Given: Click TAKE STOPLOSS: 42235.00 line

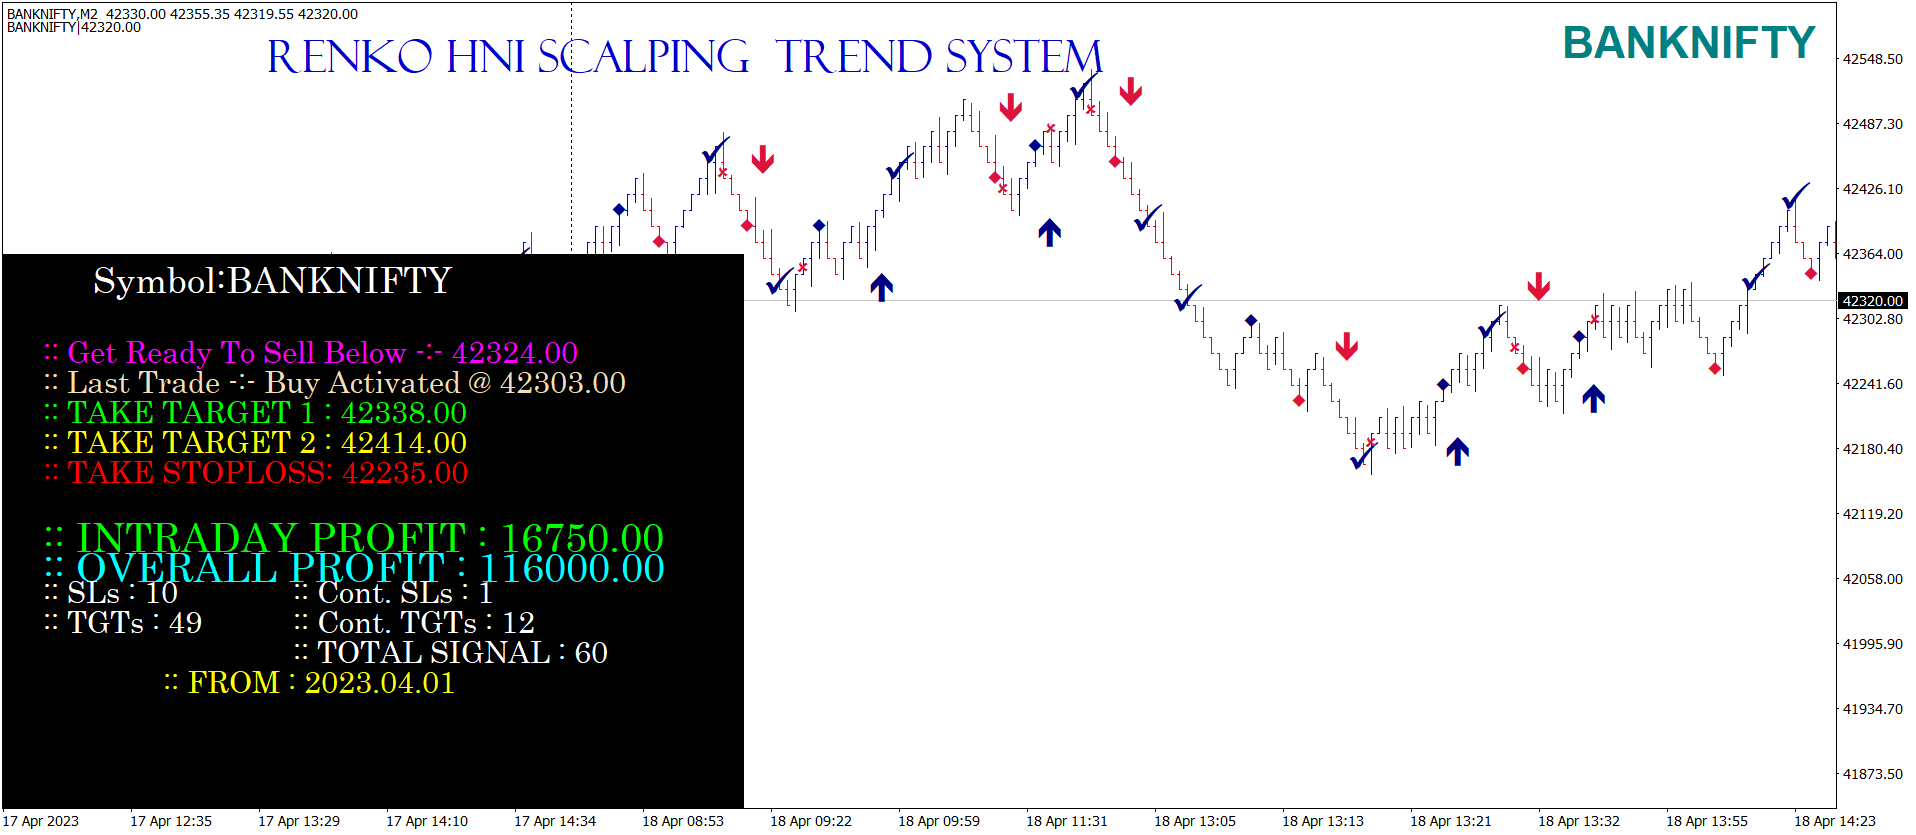Looking at the screenshot, I should tap(256, 473).
